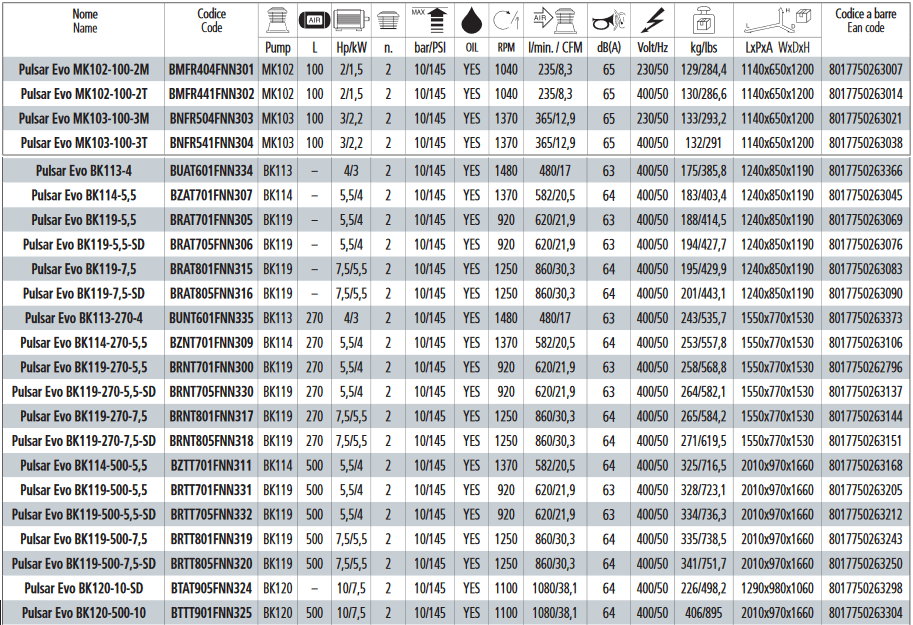Click the pump icon in the header
Image resolution: width=913 pixels, height=625 pixels.
277,20
